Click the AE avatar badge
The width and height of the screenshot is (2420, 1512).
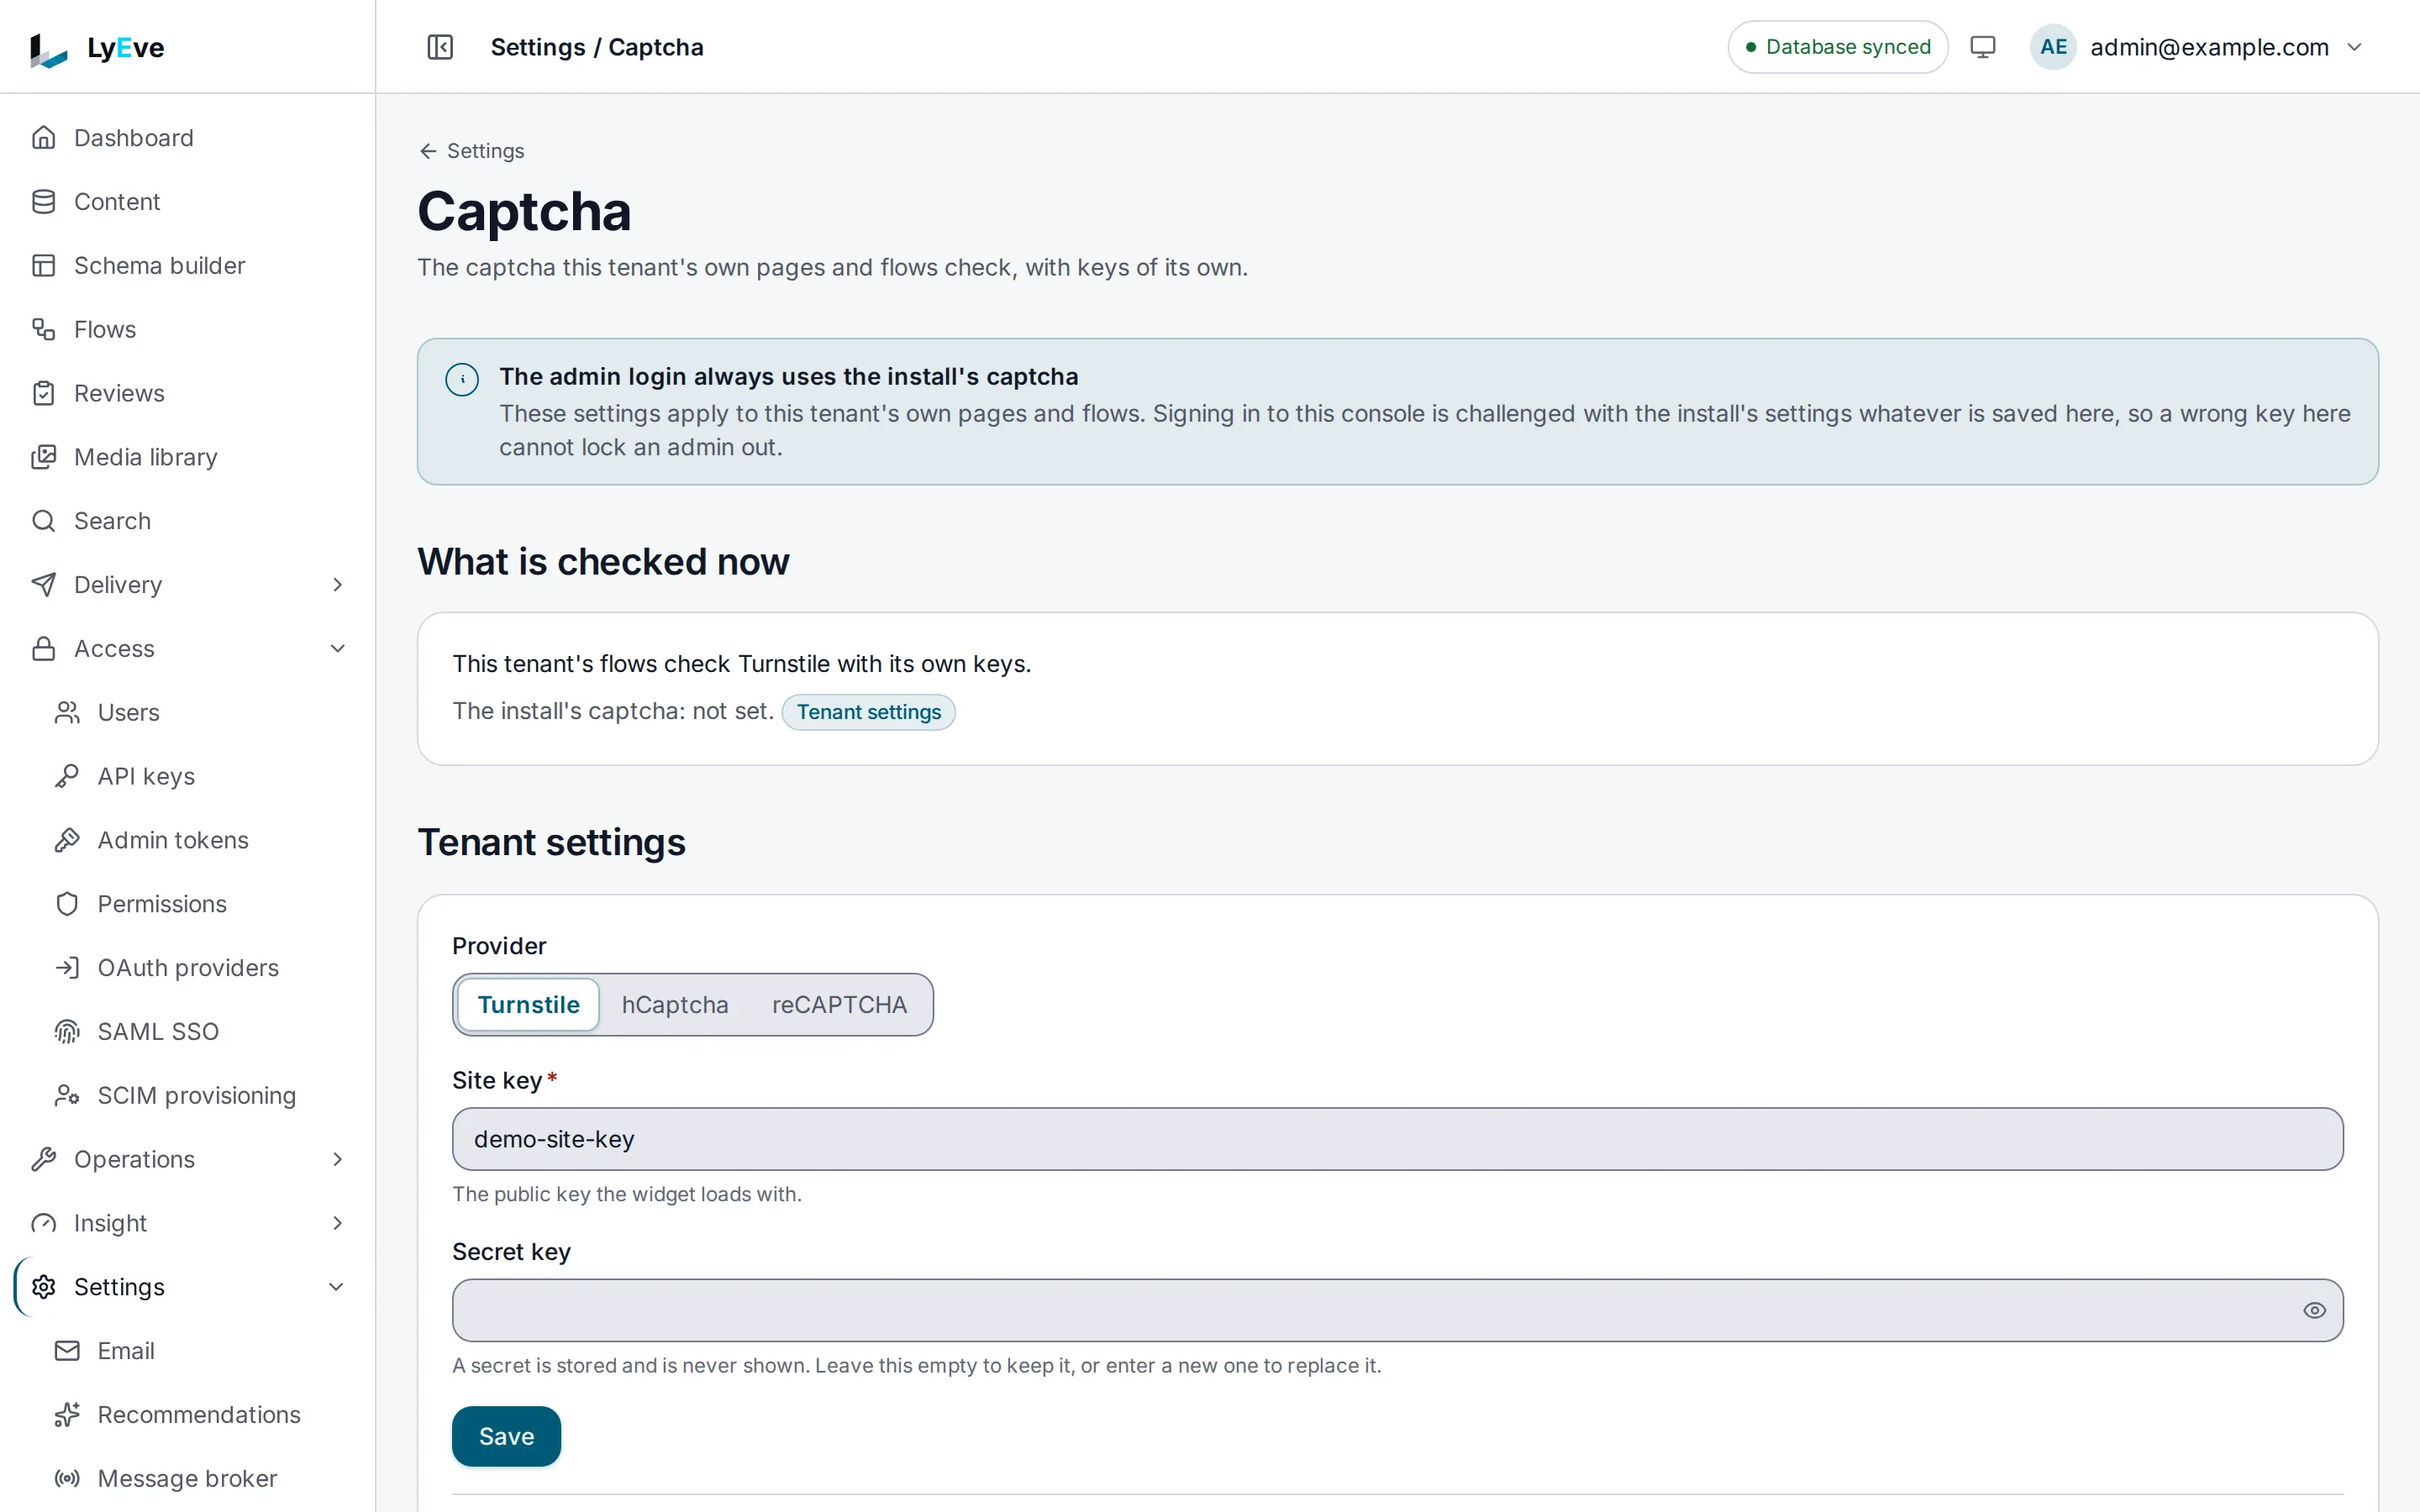(2052, 47)
